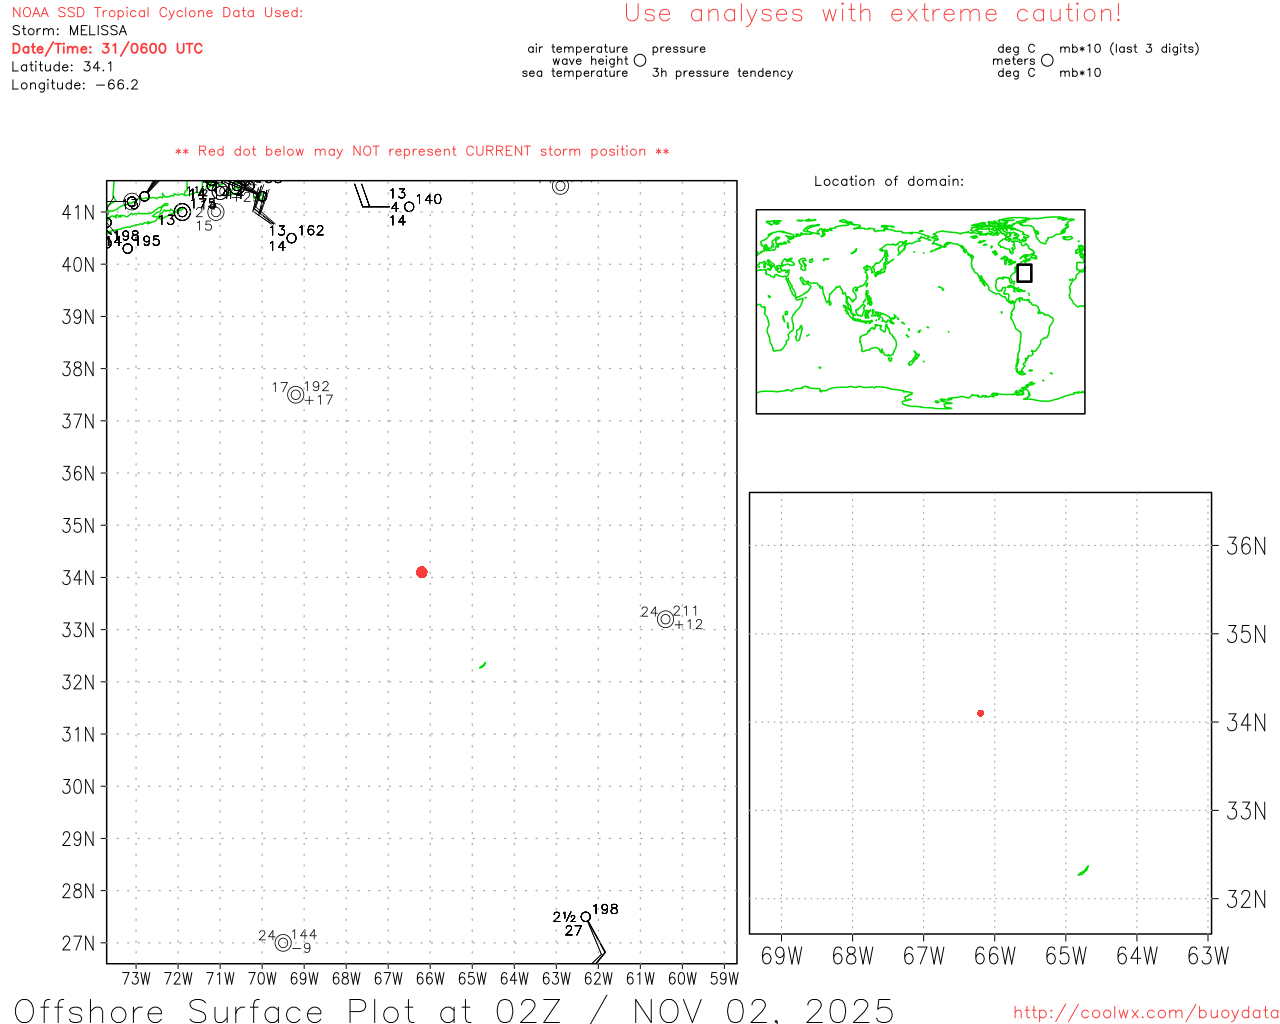
Task: Click Bermuda island outline on main map
Action: [483, 665]
